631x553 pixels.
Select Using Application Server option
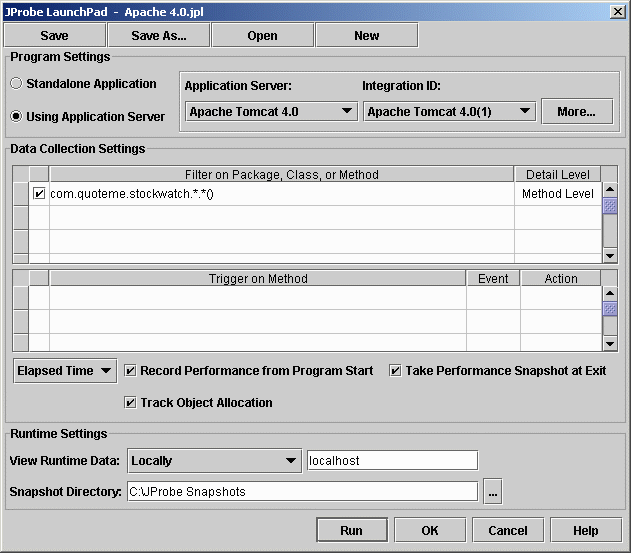click(x=16, y=116)
